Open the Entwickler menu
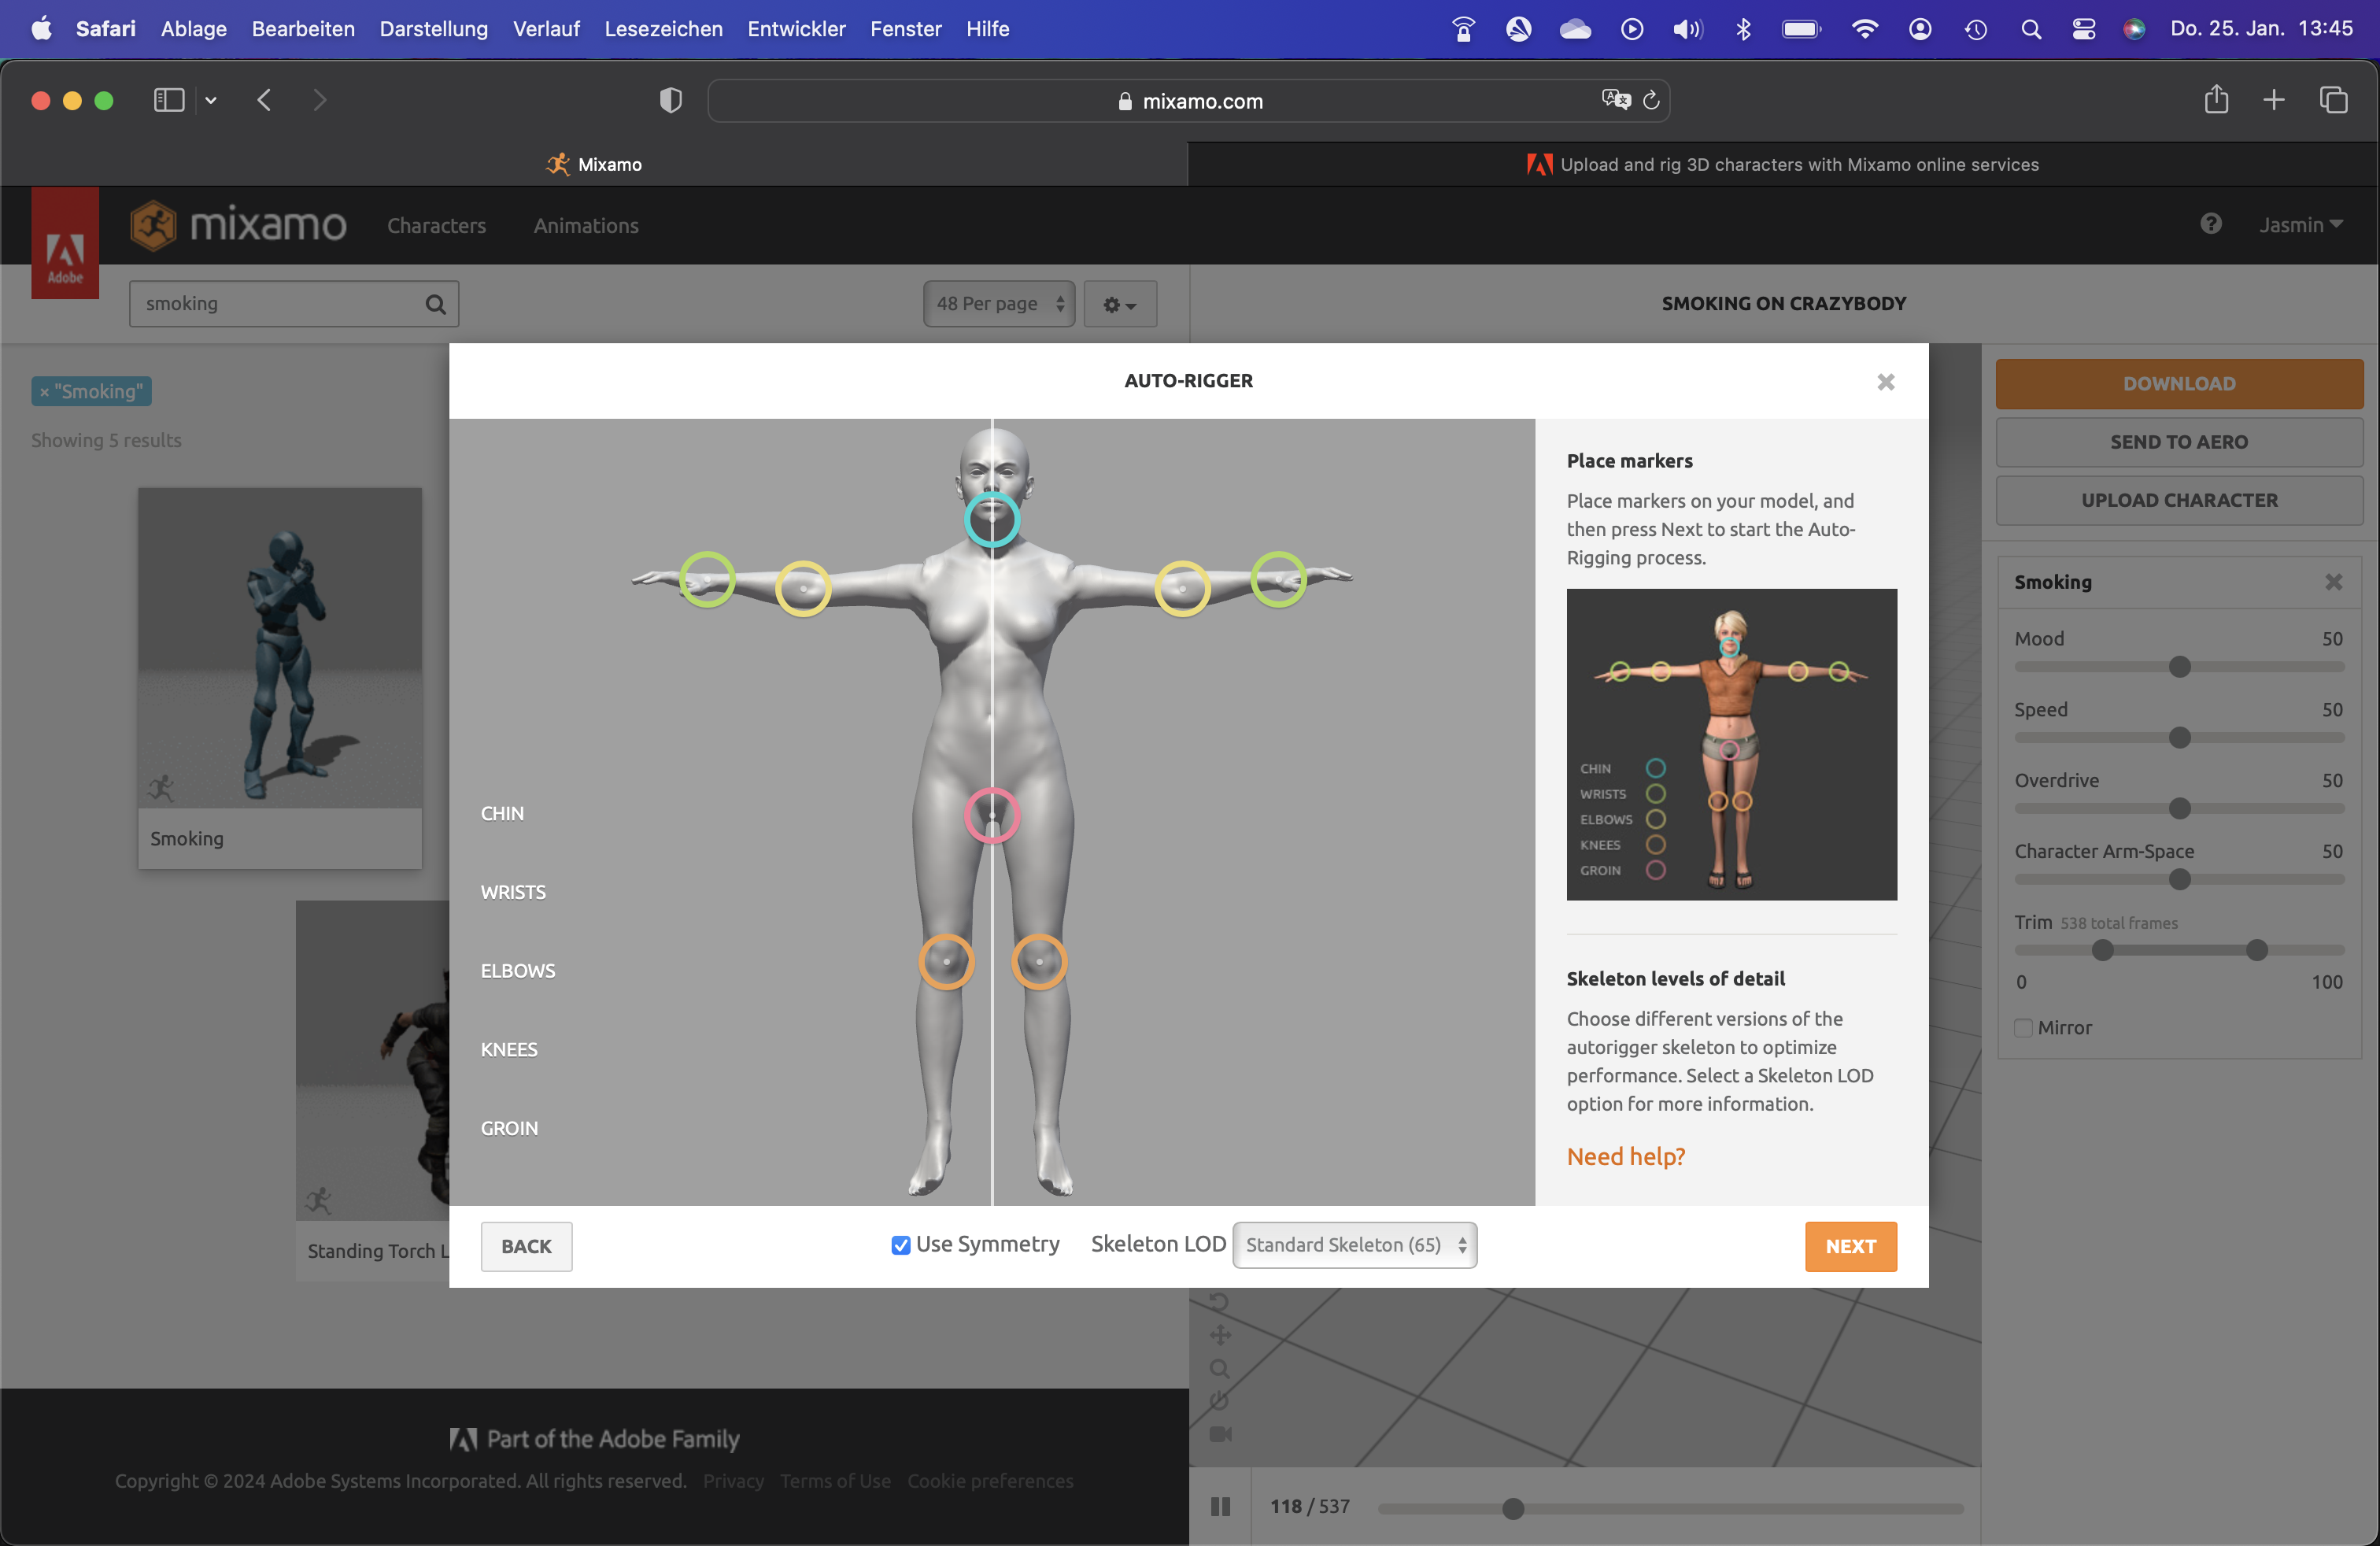This screenshot has height=1546, width=2380. [796, 29]
